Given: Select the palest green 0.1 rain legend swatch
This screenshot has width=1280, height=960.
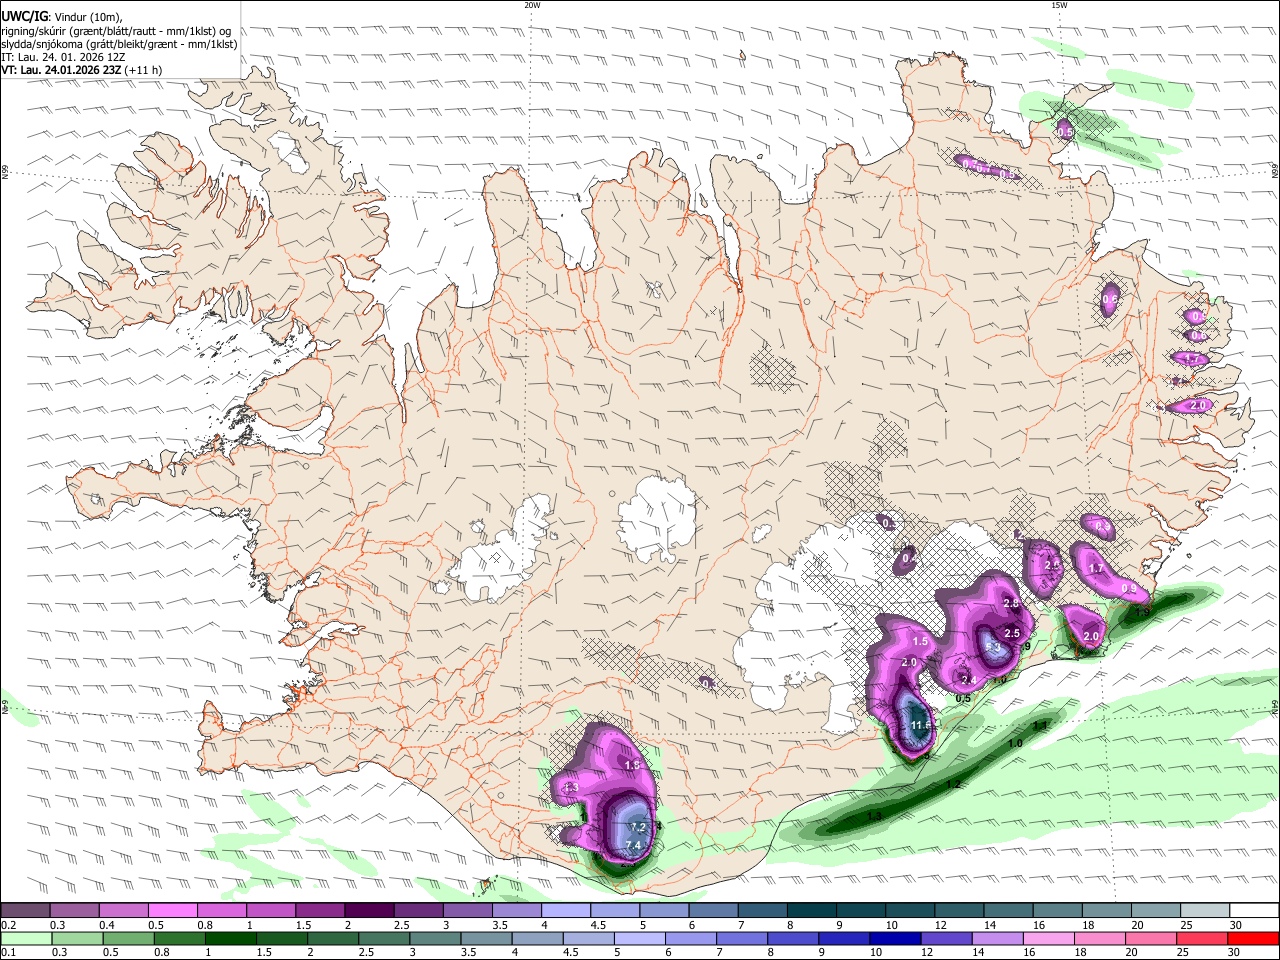Looking at the screenshot, I should point(25,939).
